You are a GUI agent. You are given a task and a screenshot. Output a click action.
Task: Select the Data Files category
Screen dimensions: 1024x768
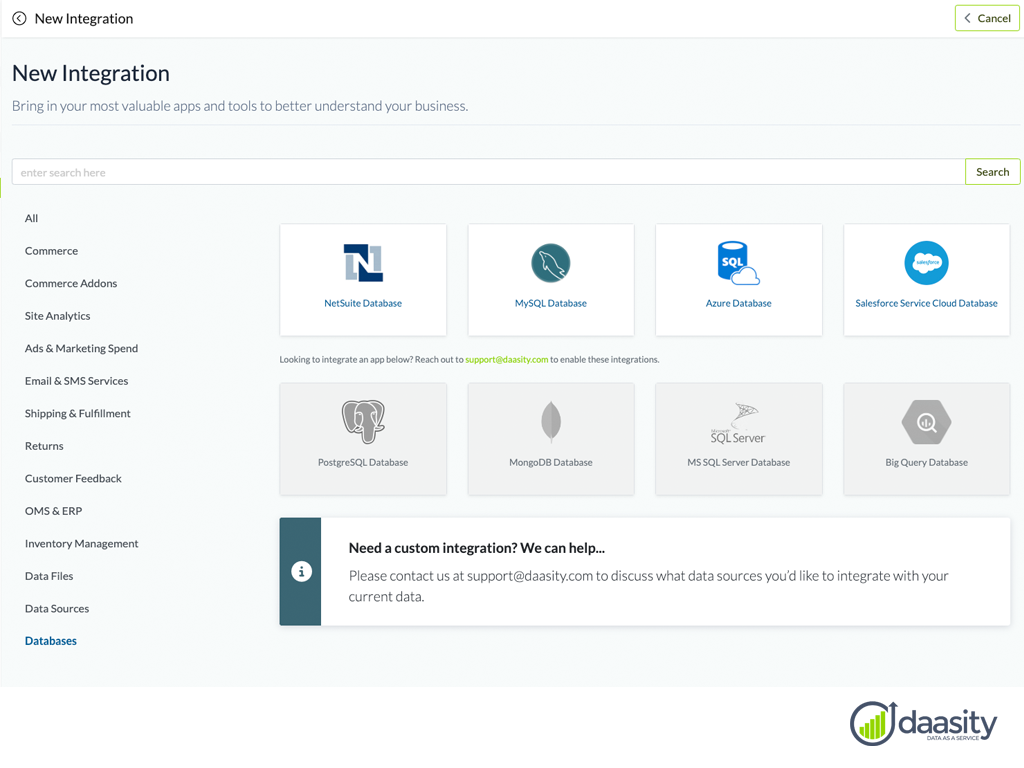click(x=49, y=576)
